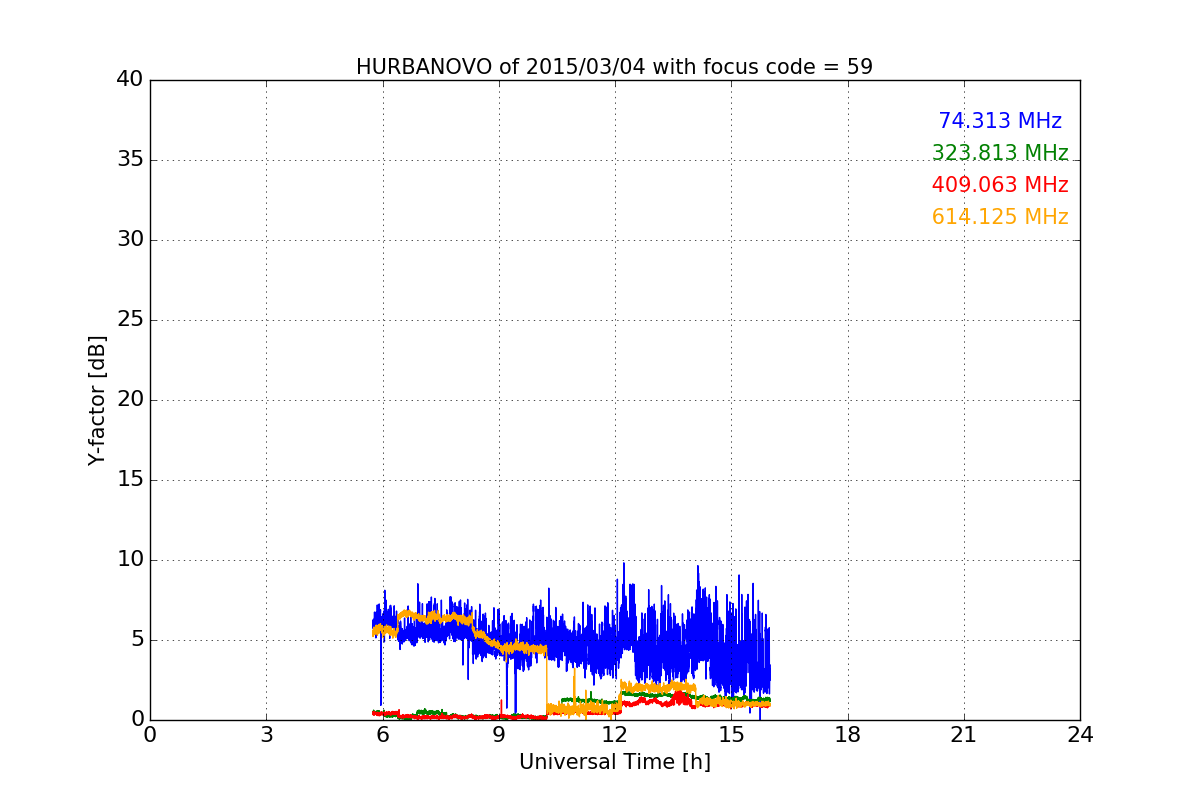Click the y-axis tick label 20

click(130, 400)
